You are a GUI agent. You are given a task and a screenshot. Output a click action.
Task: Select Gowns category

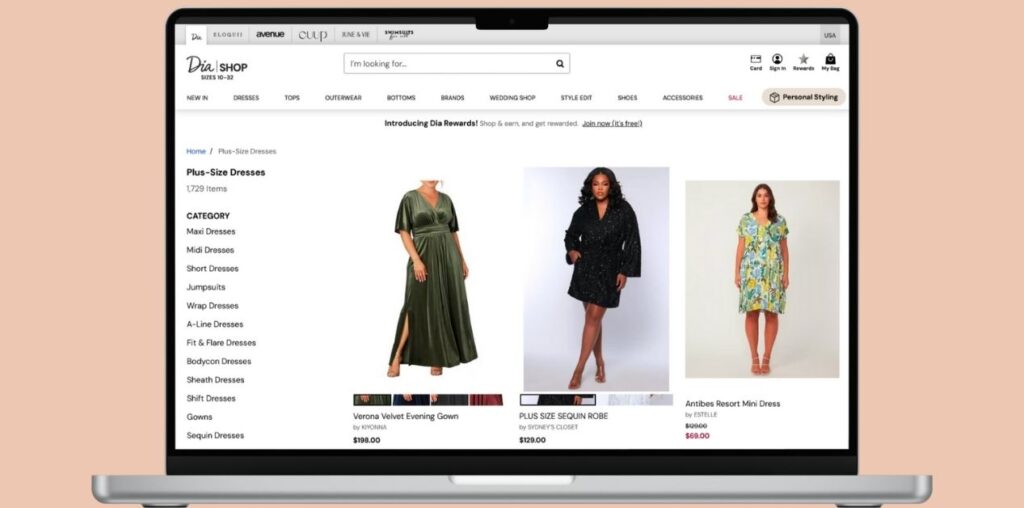[x=199, y=417]
